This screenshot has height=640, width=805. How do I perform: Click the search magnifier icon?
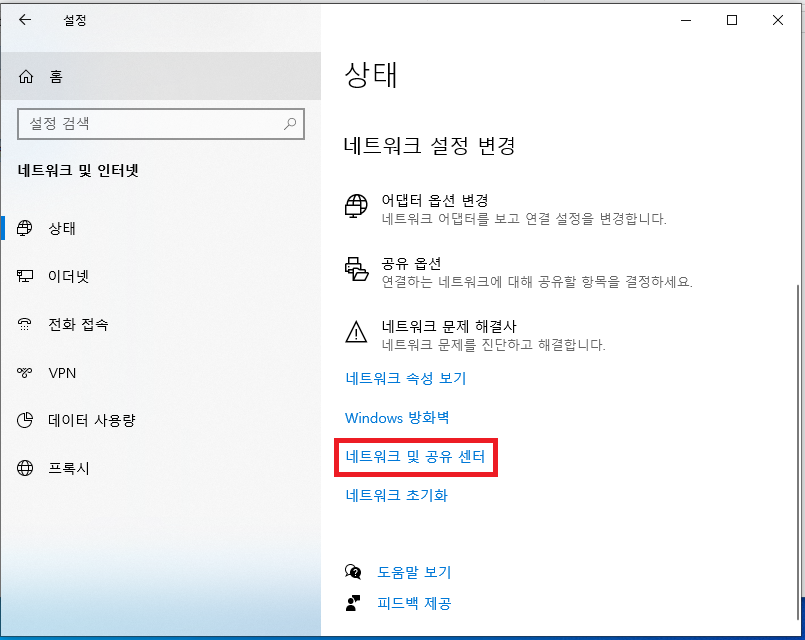(x=290, y=124)
